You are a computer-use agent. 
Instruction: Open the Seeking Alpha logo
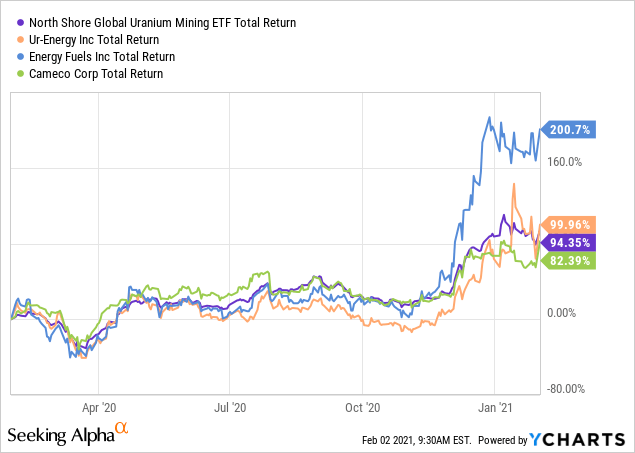pyautogui.click(x=68, y=434)
